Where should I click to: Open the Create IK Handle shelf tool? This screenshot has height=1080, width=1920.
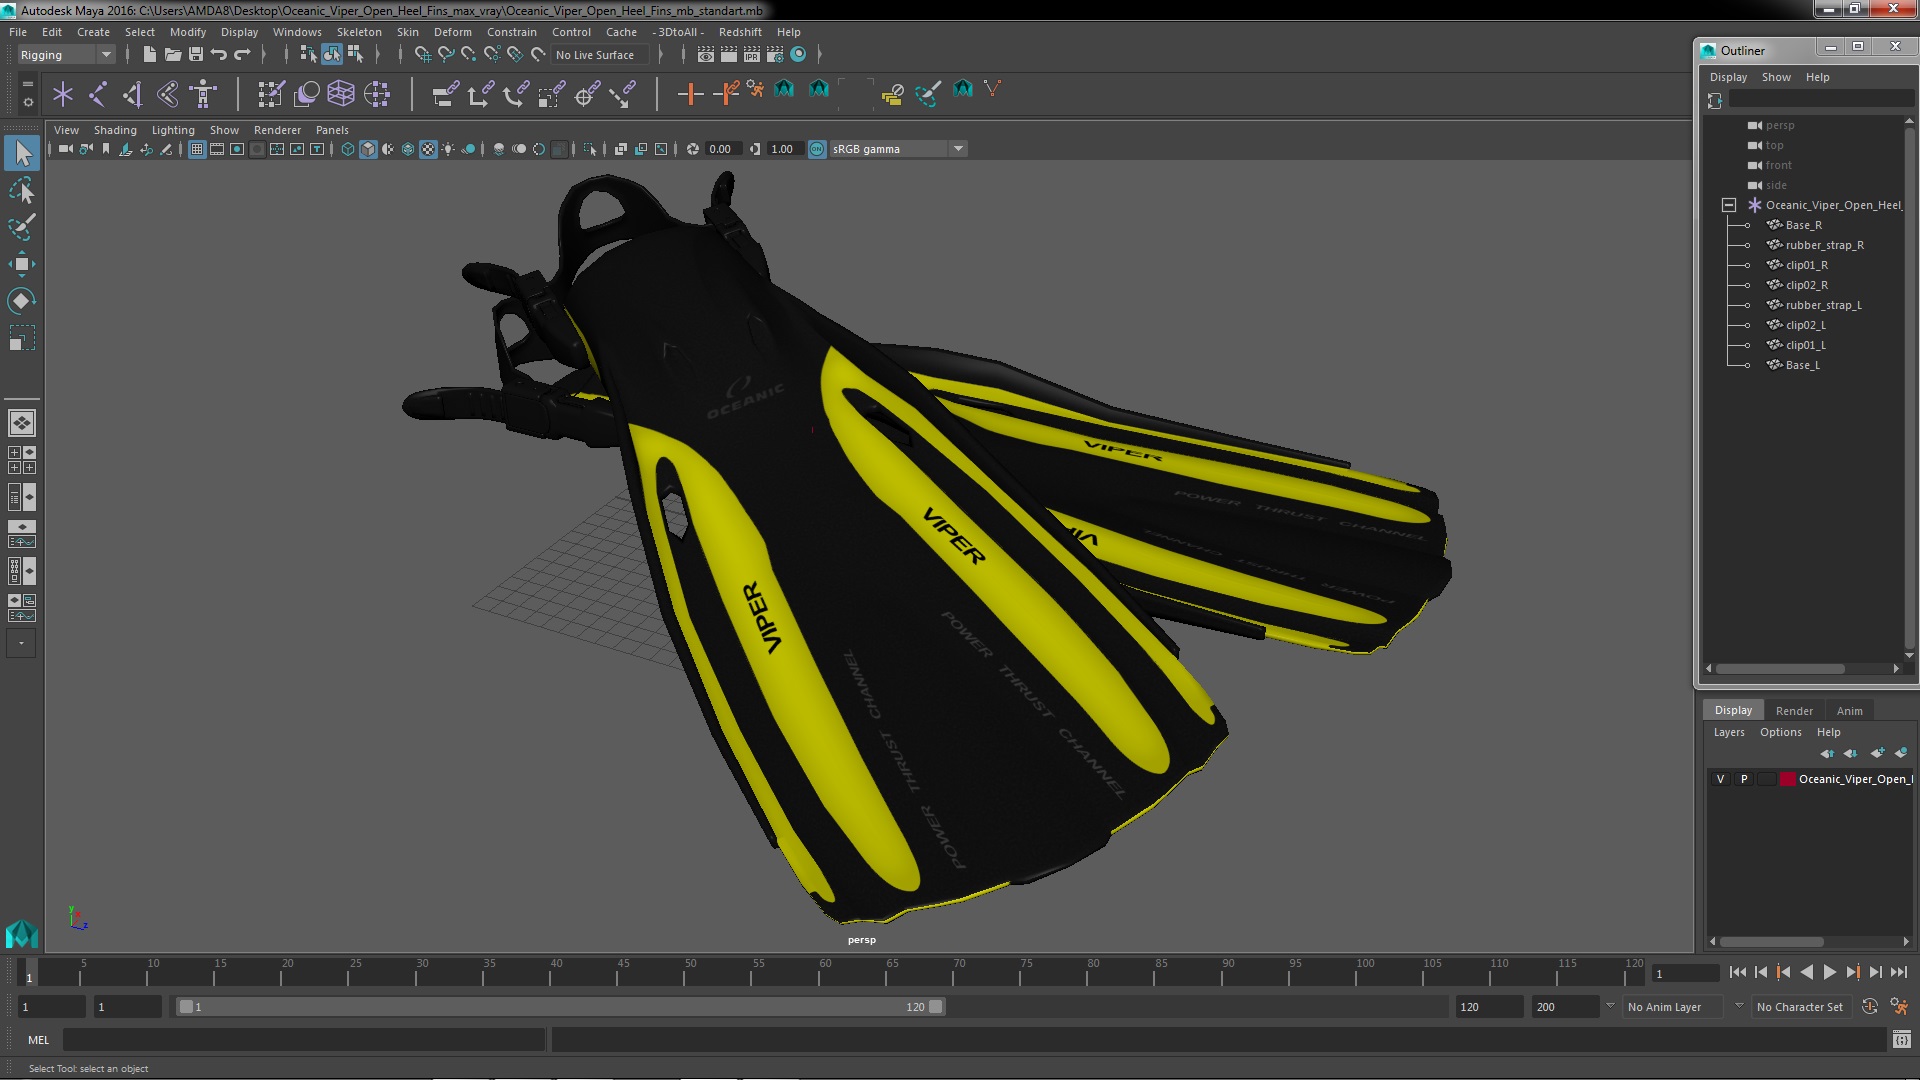[133, 94]
